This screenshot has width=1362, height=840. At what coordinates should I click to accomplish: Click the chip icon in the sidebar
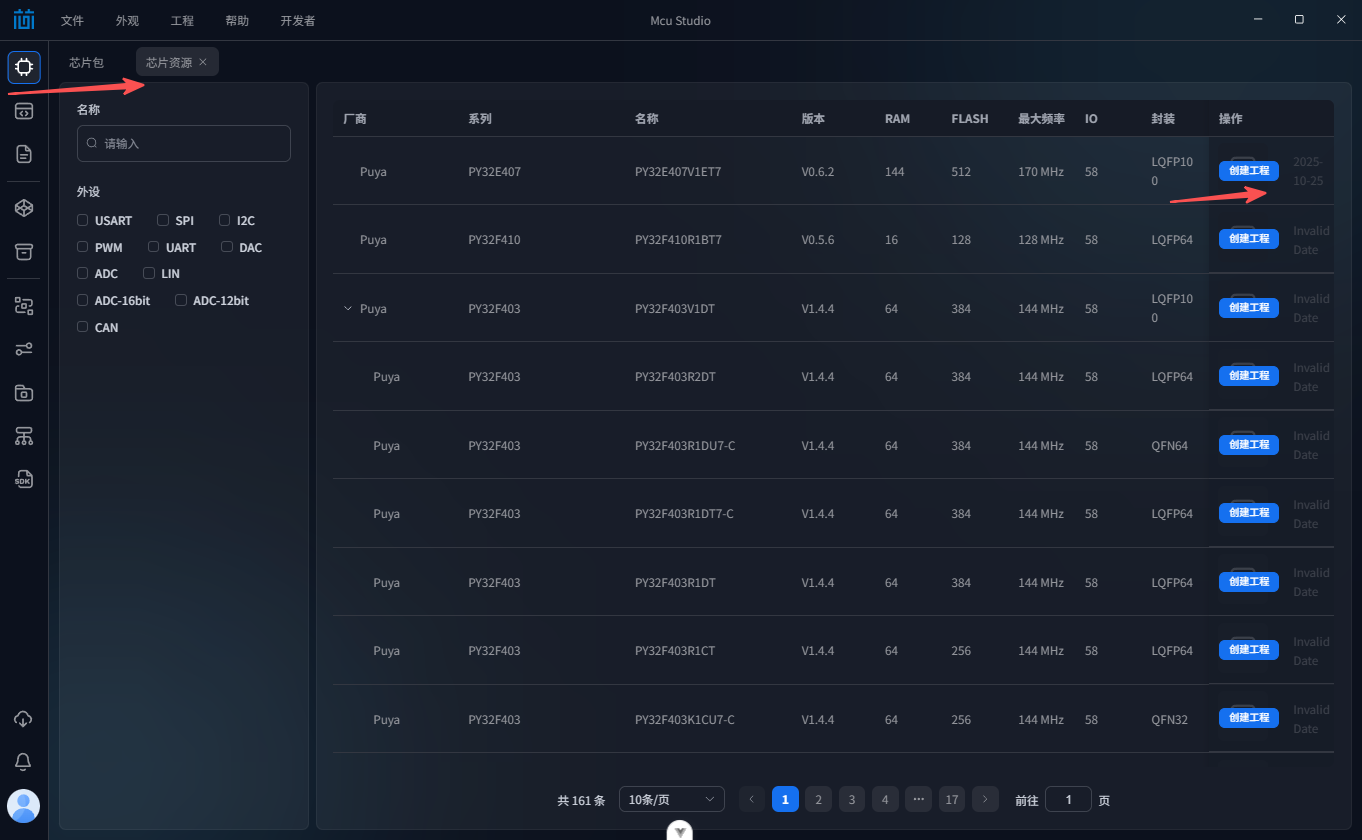pyautogui.click(x=24, y=67)
